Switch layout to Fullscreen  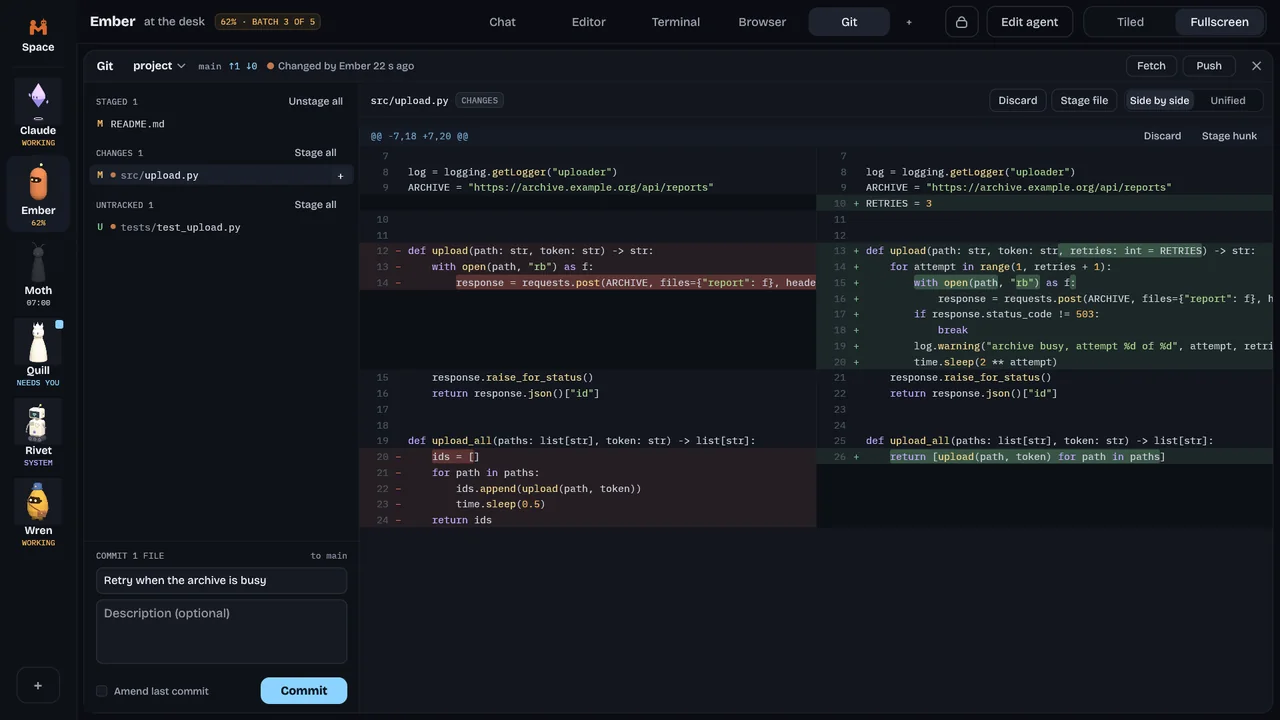(x=1219, y=22)
